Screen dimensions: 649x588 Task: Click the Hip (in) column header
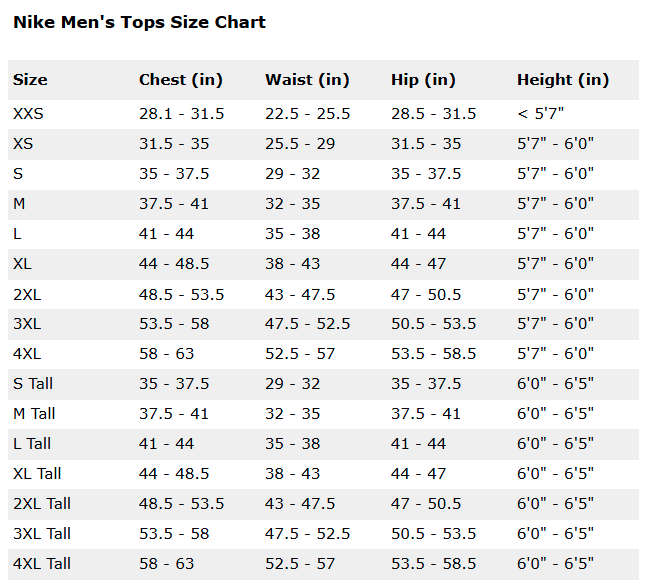point(423,80)
